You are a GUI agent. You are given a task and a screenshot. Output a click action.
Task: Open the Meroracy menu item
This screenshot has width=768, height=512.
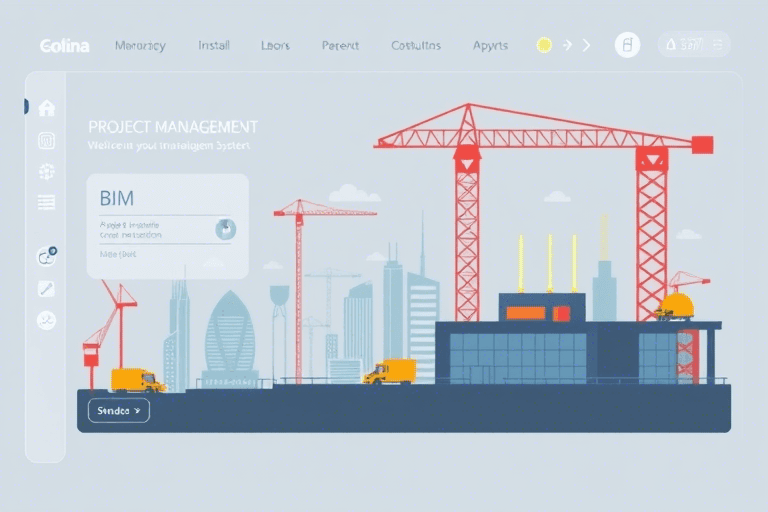pyautogui.click(x=140, y=46)
